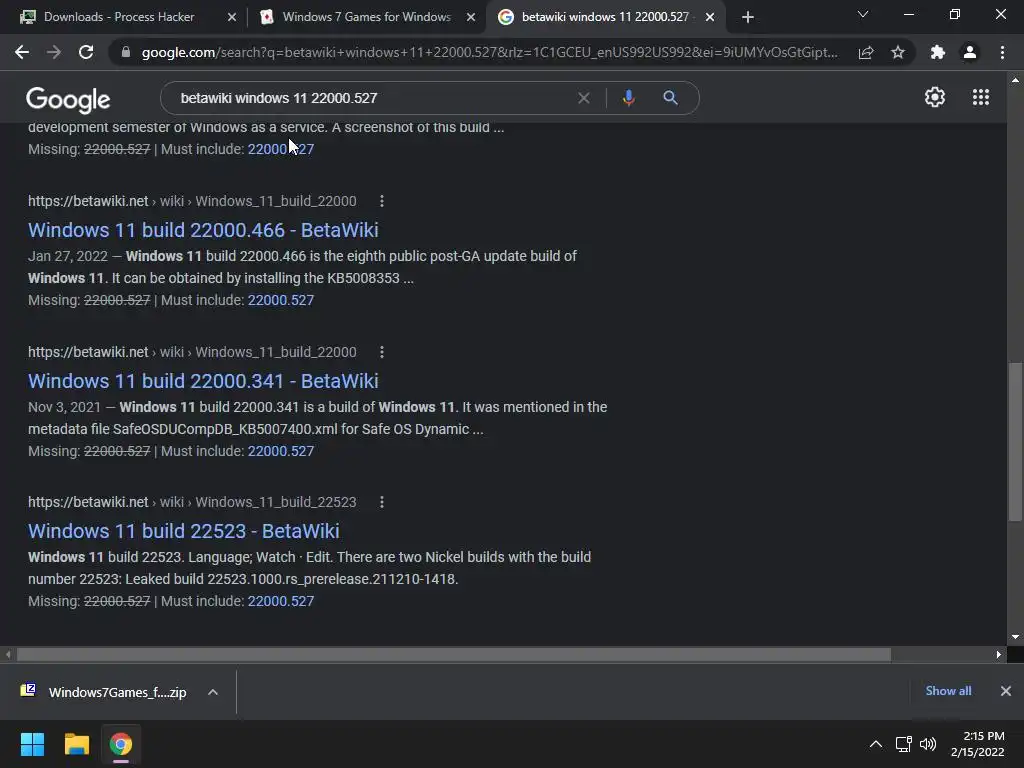Click the vertical page scrollbar thumb
Image resolution: width=1024 pixels, height=768 pixels.
point(1015,441)
